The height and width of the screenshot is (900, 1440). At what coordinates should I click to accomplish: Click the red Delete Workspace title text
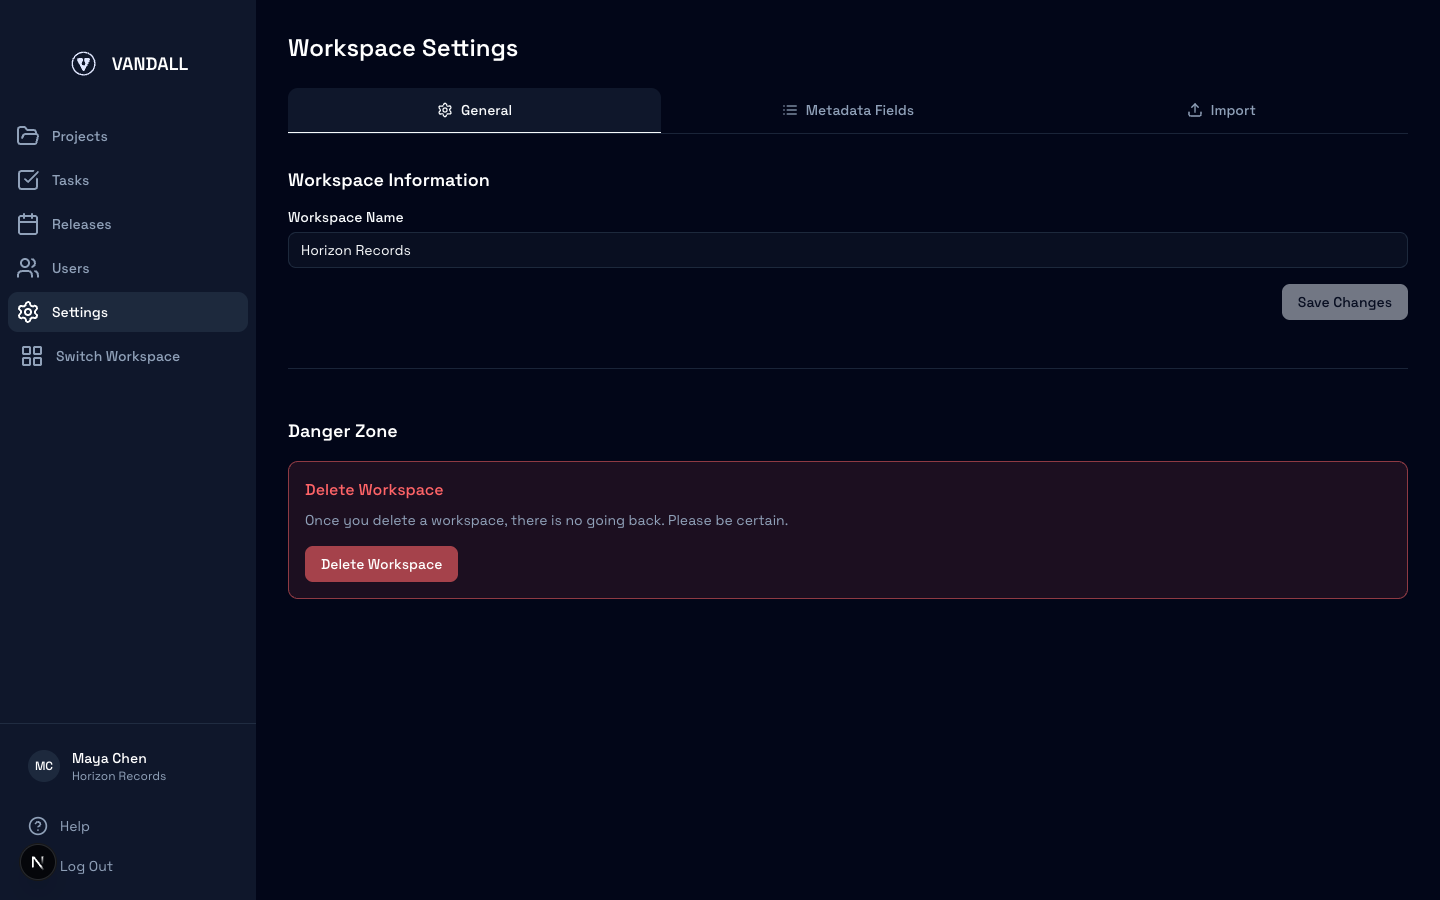pos(374,489)
